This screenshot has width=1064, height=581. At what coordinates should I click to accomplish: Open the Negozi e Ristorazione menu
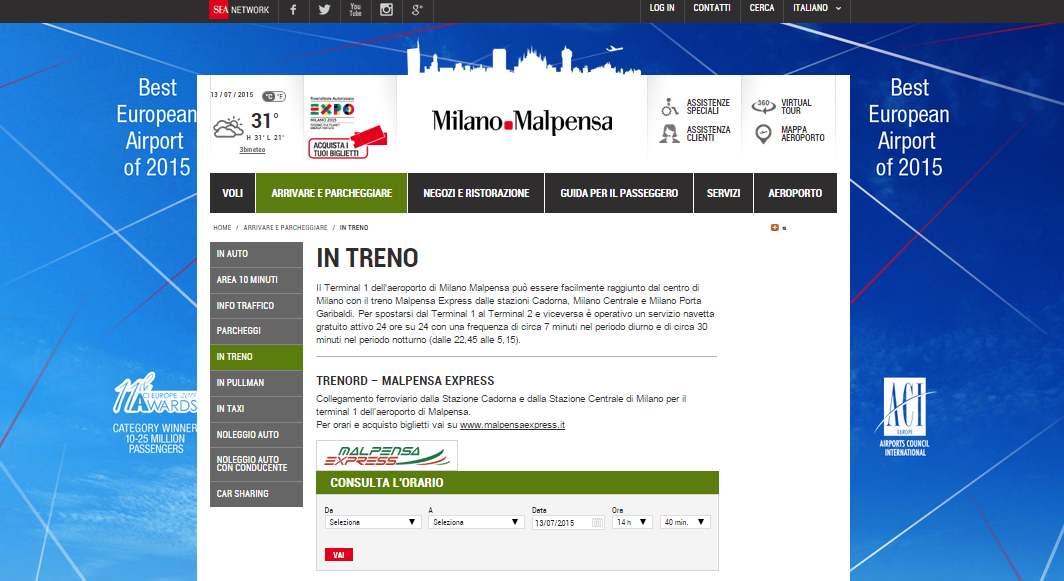[x=476, y=193]
